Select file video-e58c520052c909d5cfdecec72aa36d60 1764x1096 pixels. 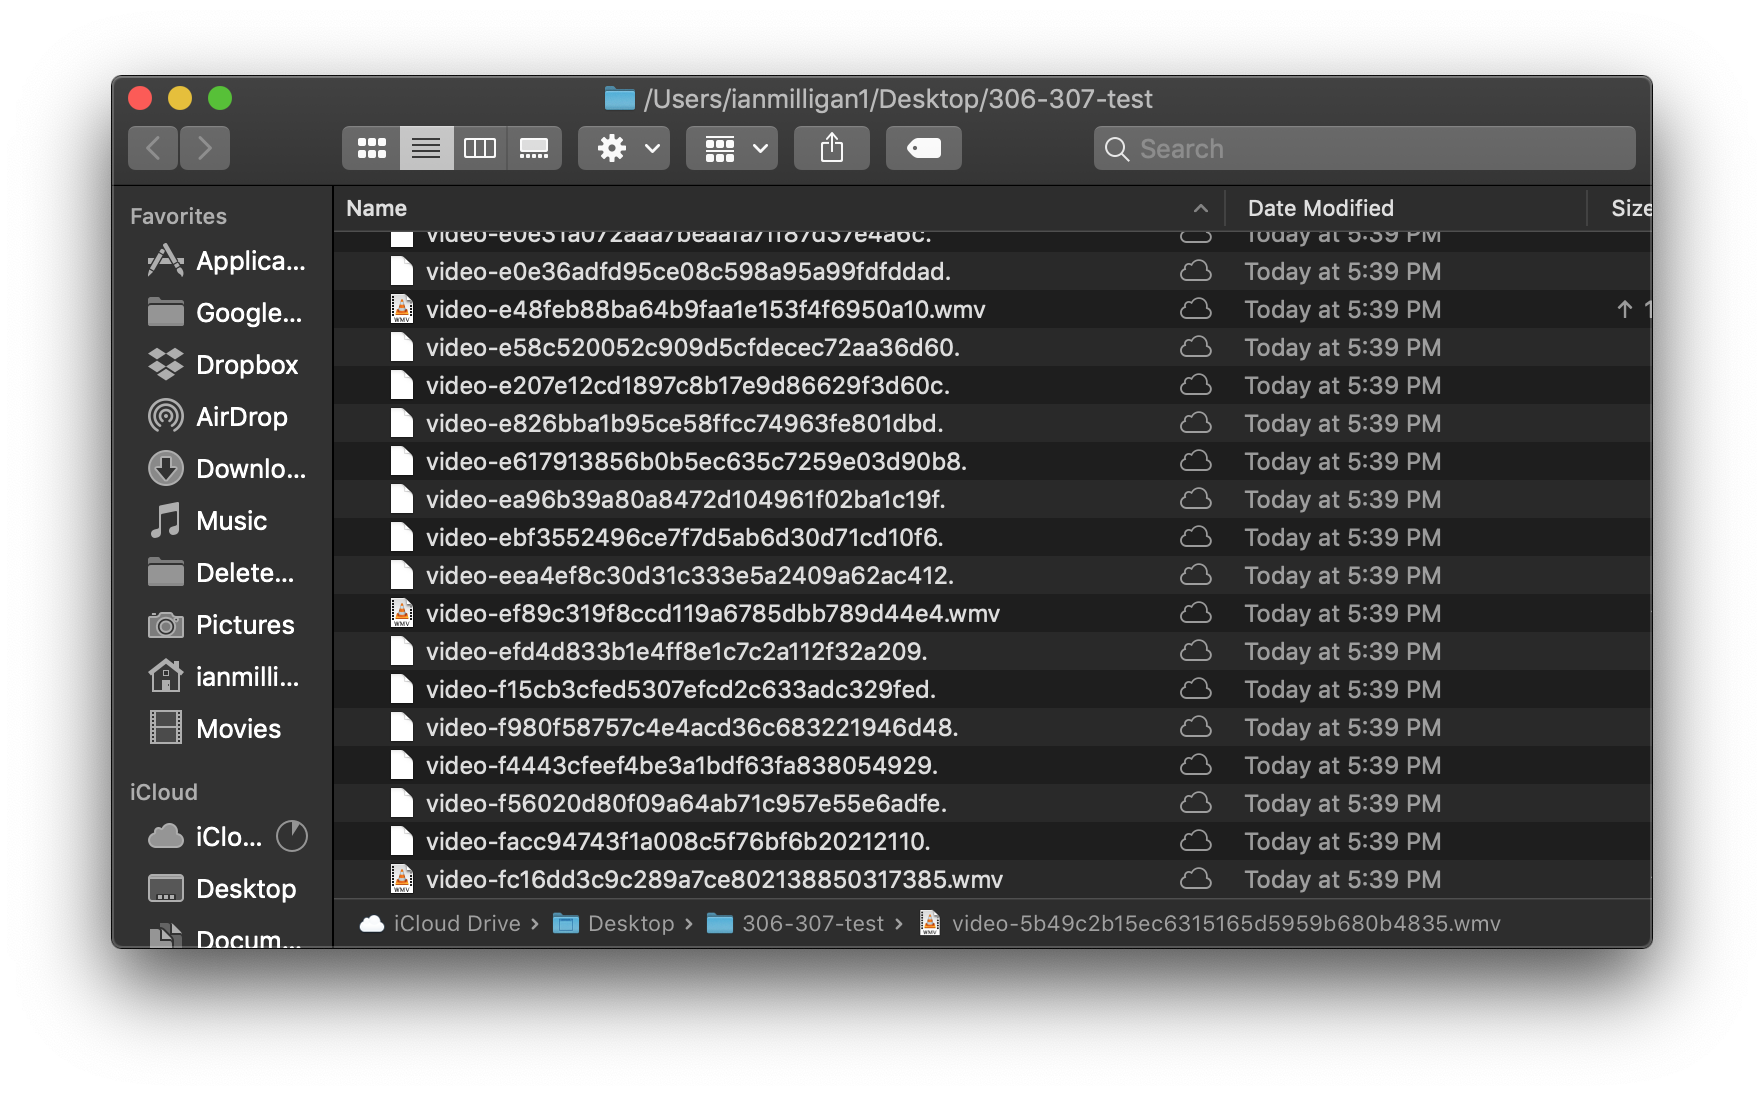tap(992, 347)
